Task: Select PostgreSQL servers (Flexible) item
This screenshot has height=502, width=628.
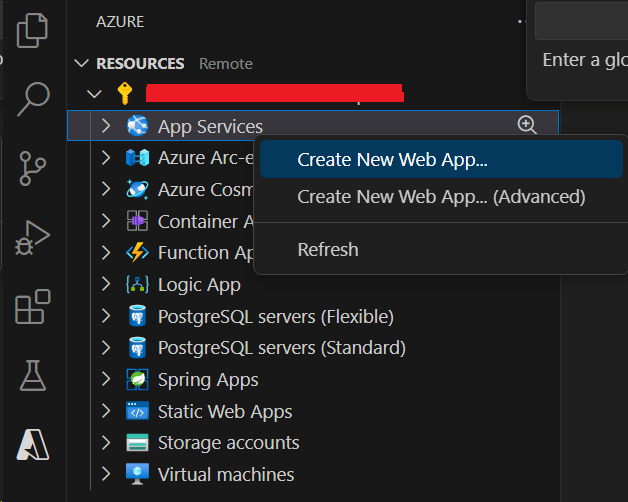Action: coord(275,317)
